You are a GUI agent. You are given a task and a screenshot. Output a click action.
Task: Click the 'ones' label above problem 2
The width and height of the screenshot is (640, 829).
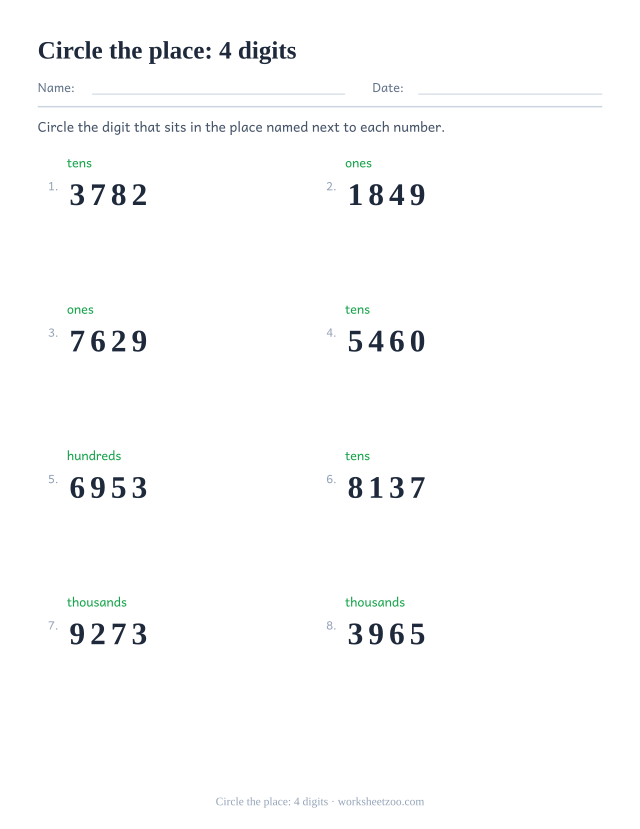358,163
